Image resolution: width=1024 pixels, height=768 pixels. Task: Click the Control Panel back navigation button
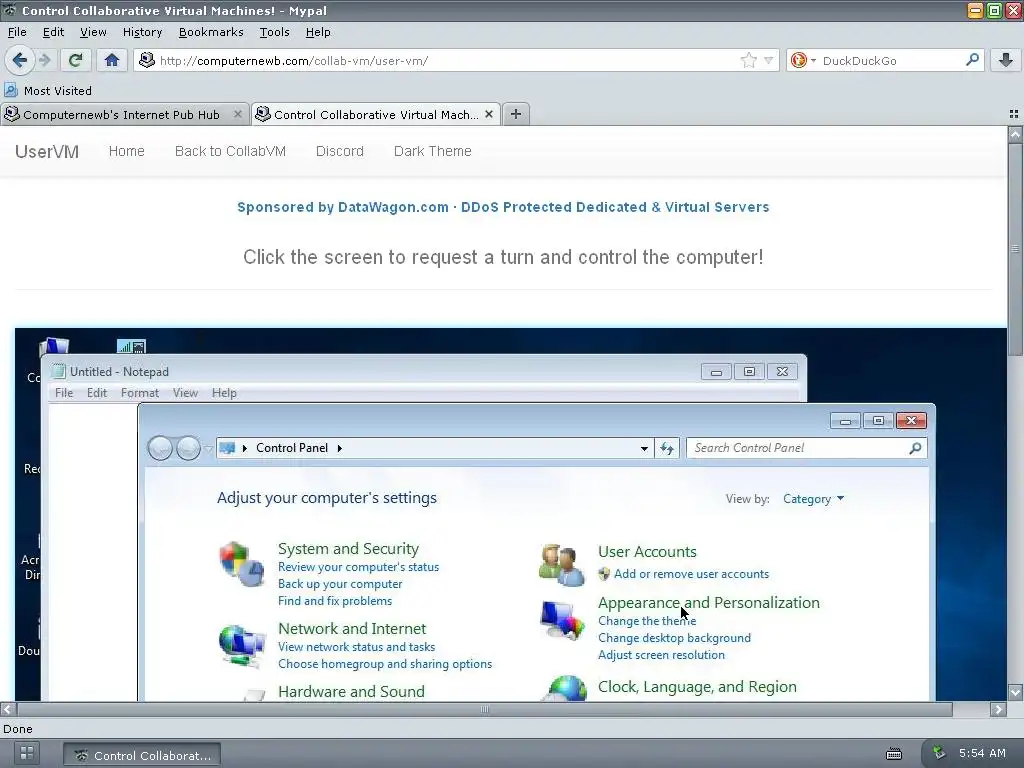click(160, 448)
